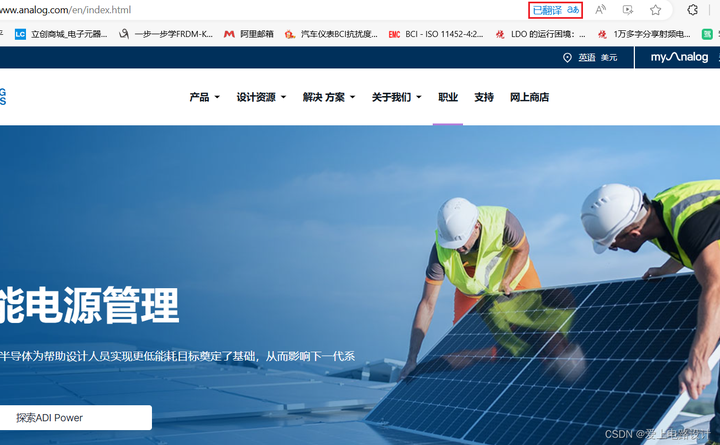Open the 阿里邮箱 bookmark
720x445 pixels.
(248, 34)
